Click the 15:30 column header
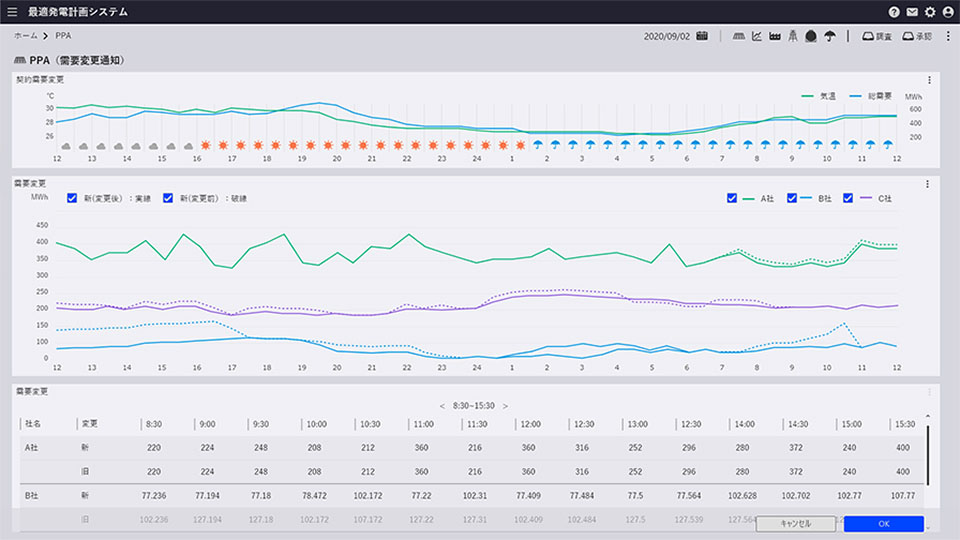 [905, 424]
